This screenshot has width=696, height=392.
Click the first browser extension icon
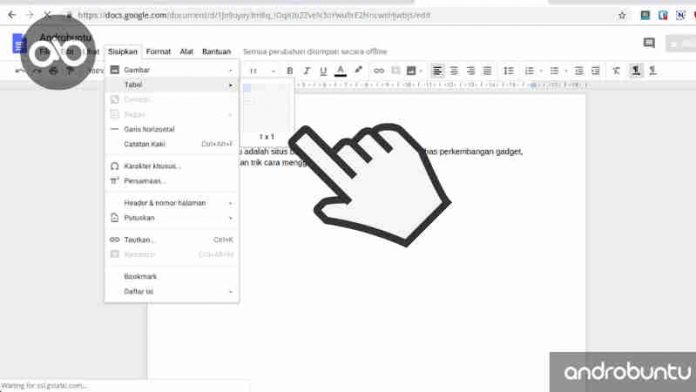pyautogui.click(x=645, y=16)
